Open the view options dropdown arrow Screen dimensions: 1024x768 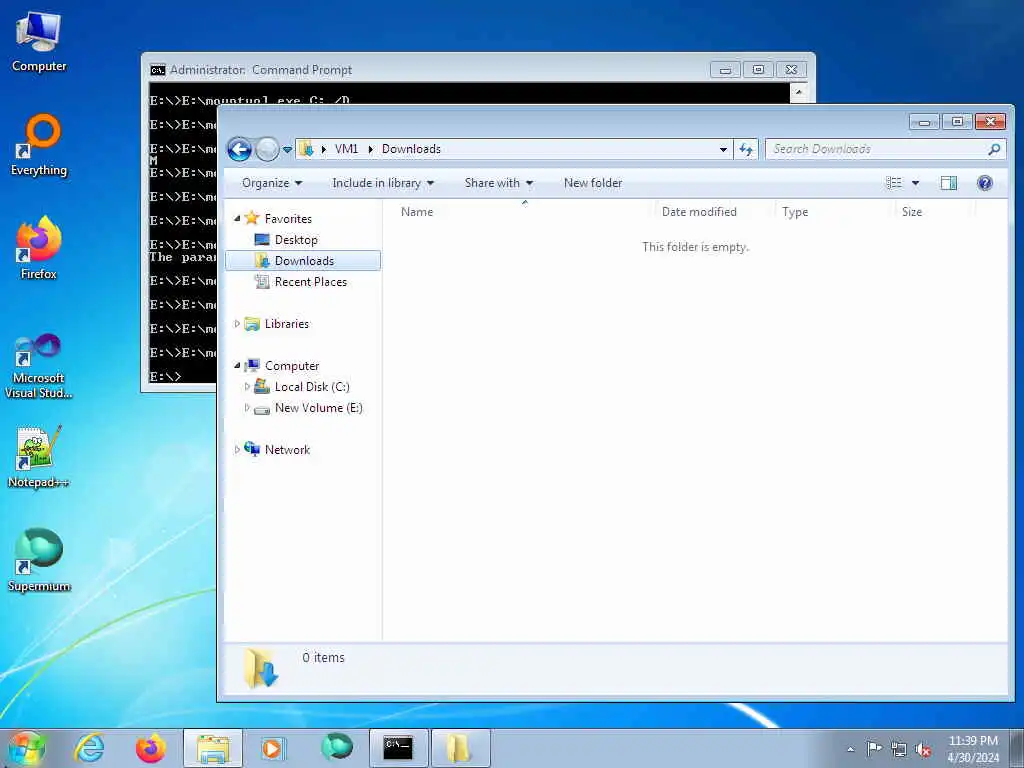point(916,183)
